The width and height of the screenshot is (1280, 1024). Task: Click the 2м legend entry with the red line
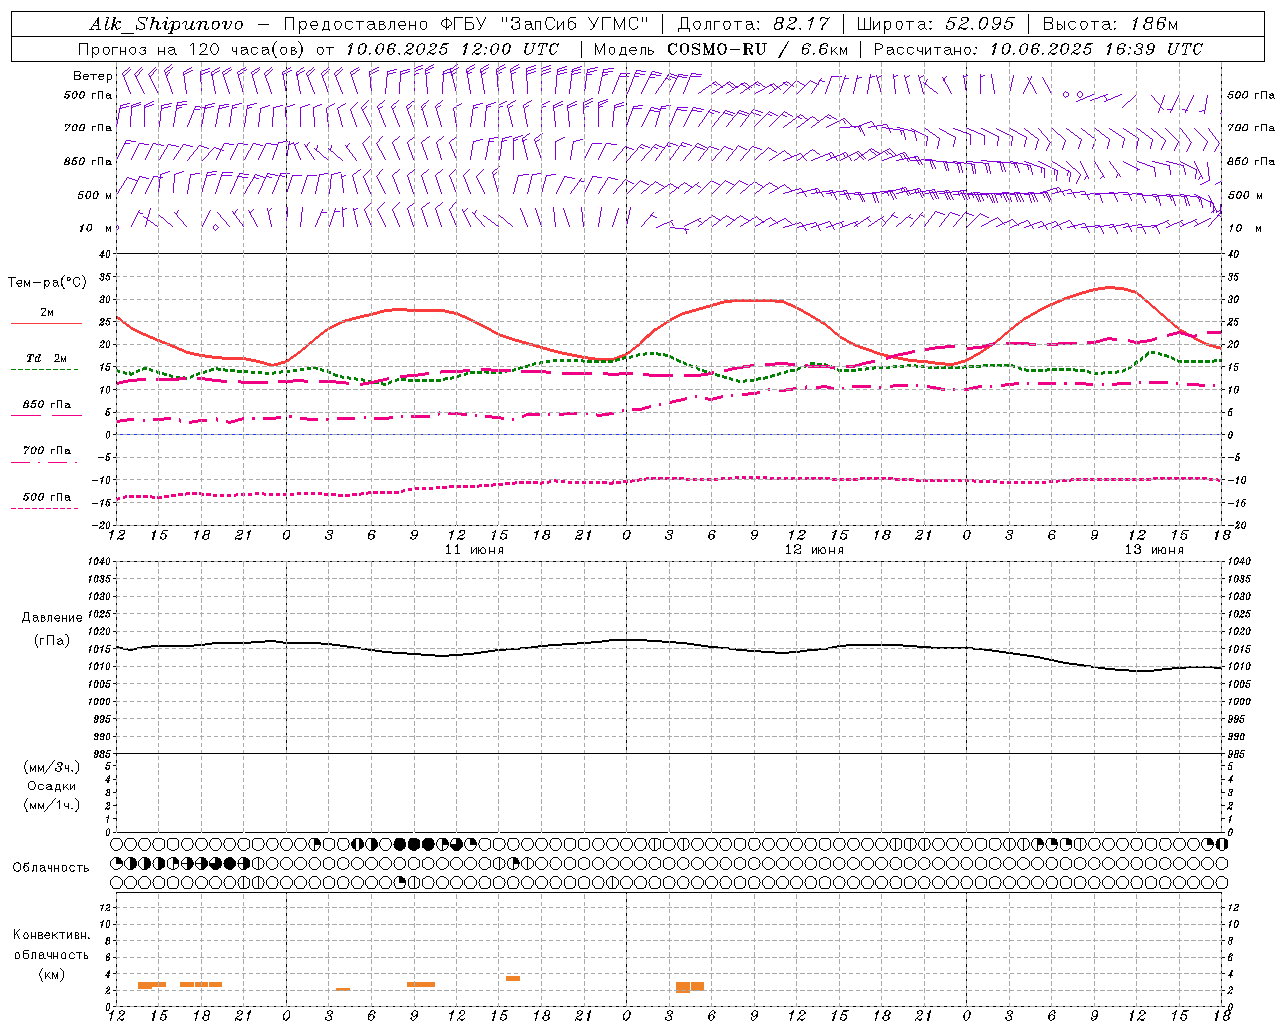pos(47,317)
